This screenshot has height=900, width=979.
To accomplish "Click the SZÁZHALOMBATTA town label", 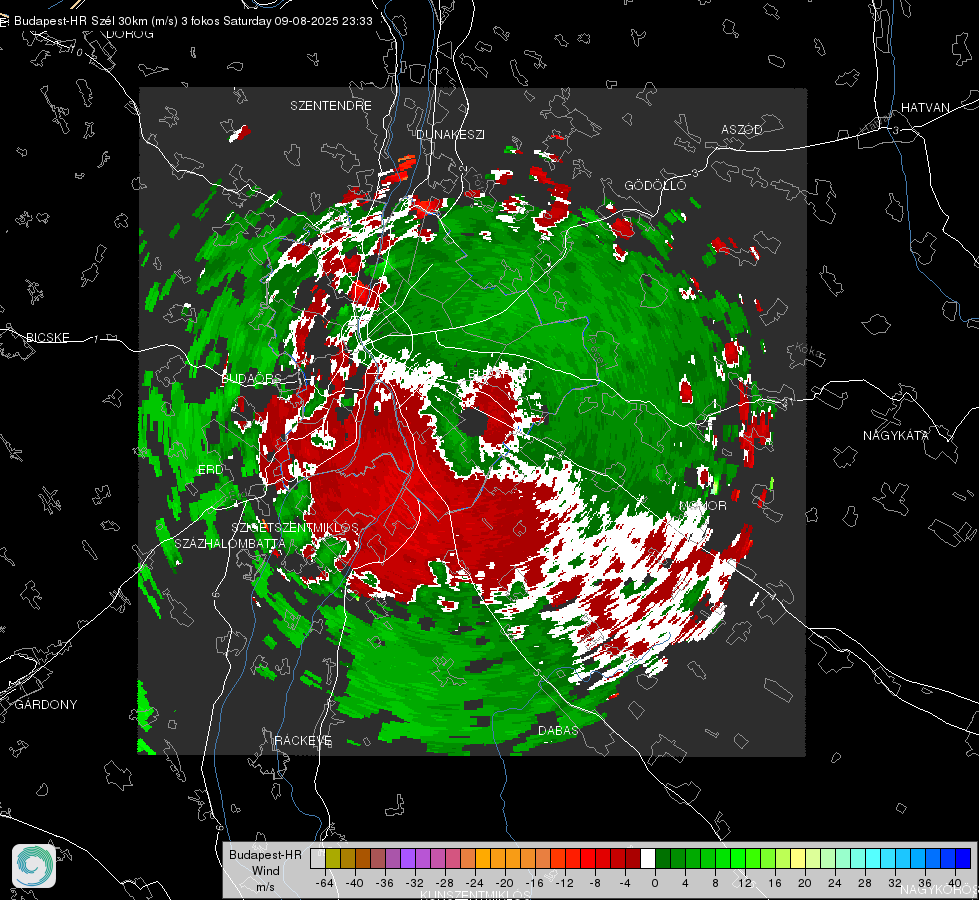I will coord(230,543).
